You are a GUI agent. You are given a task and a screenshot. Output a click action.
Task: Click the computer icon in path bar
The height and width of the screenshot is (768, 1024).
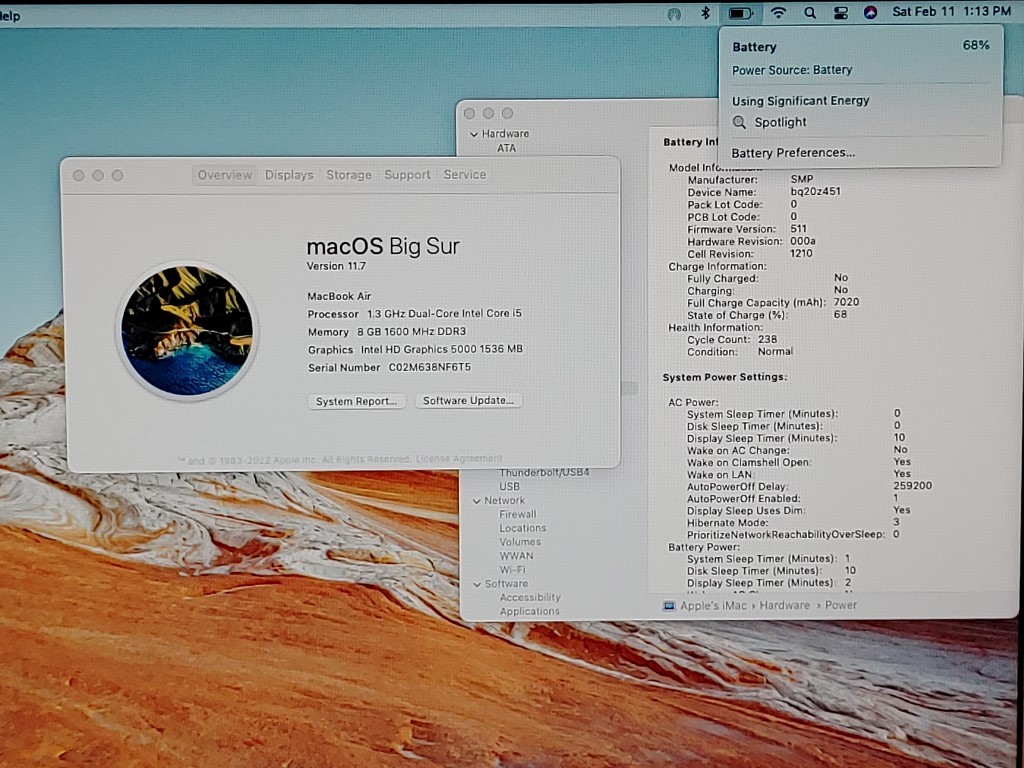pyautogui.click(x=669, y=606)
